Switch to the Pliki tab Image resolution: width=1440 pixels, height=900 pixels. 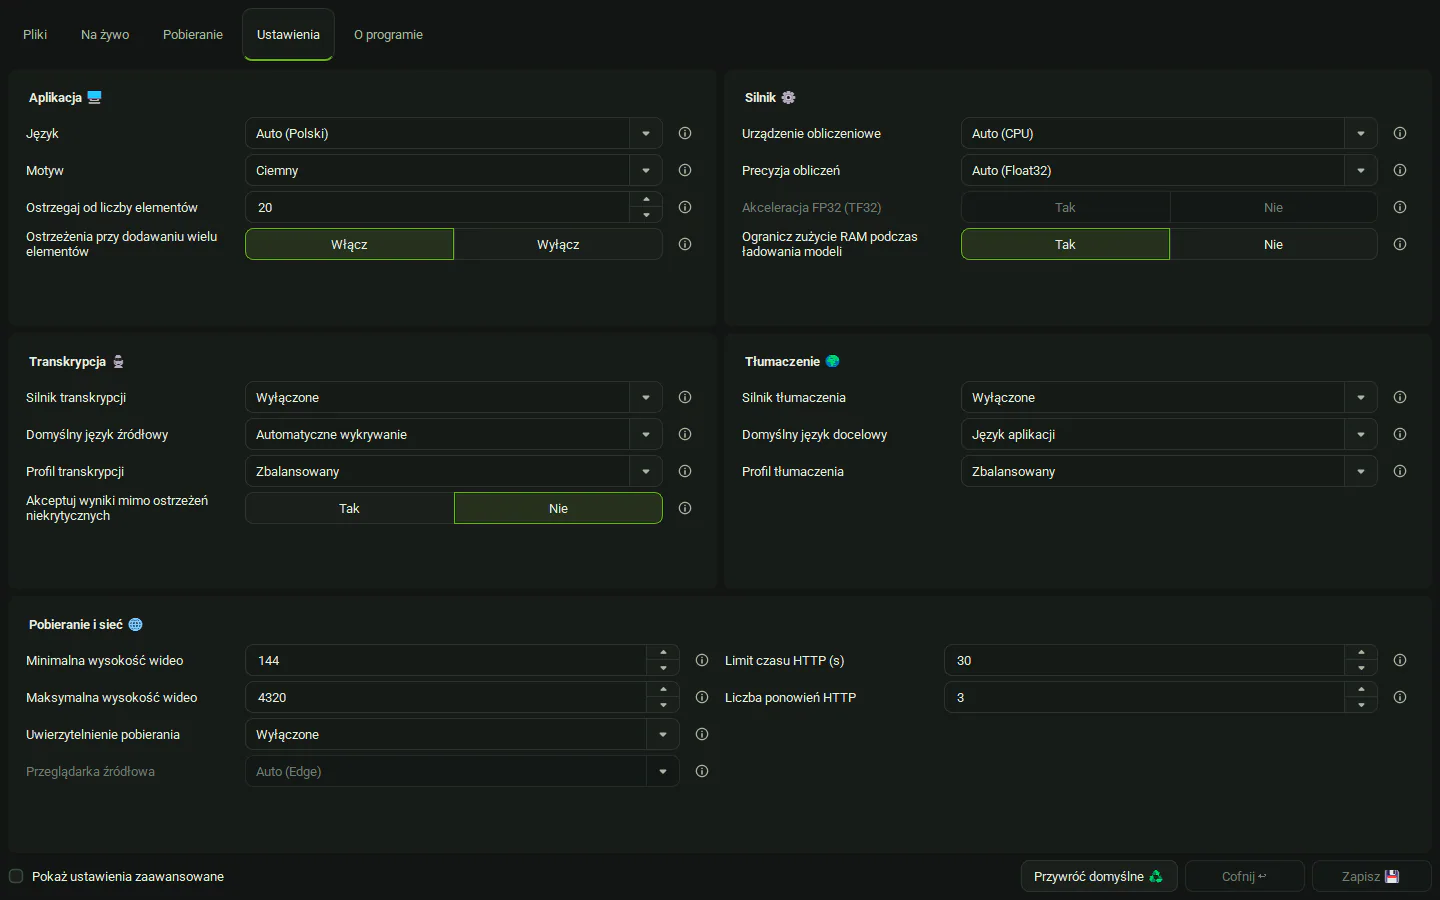[x=35, y=34]
